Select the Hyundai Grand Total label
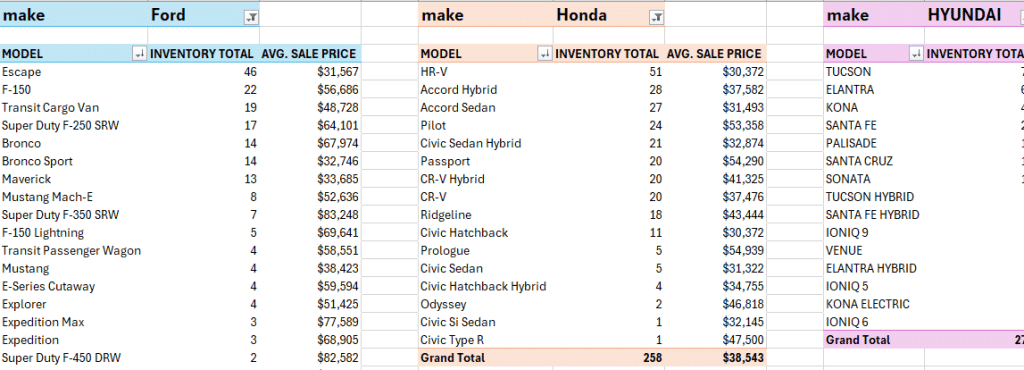 click(874, 340)
